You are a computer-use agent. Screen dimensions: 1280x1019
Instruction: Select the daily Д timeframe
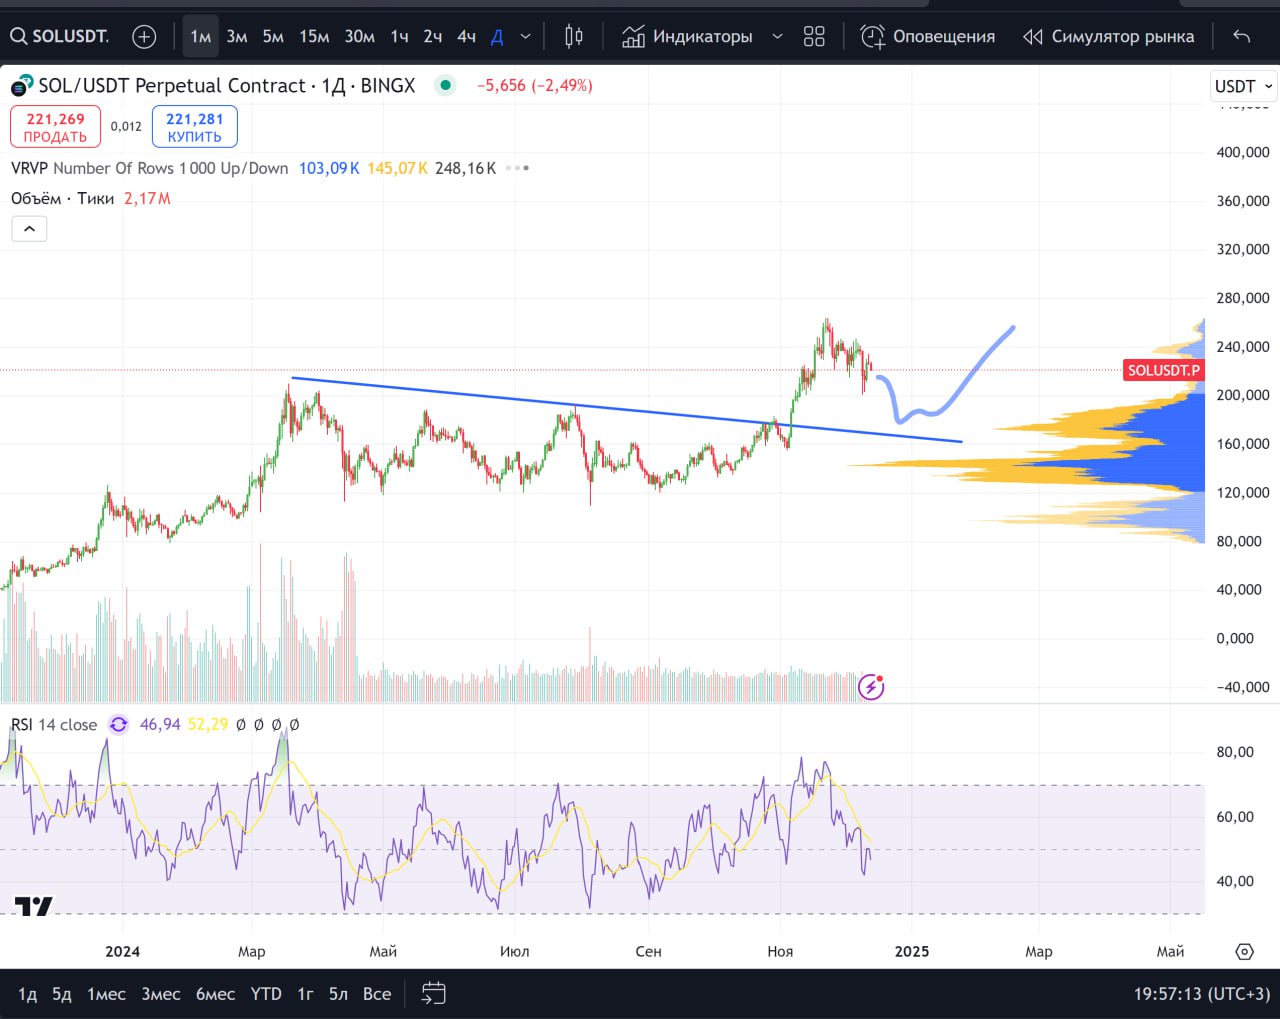tap(497, 37)
